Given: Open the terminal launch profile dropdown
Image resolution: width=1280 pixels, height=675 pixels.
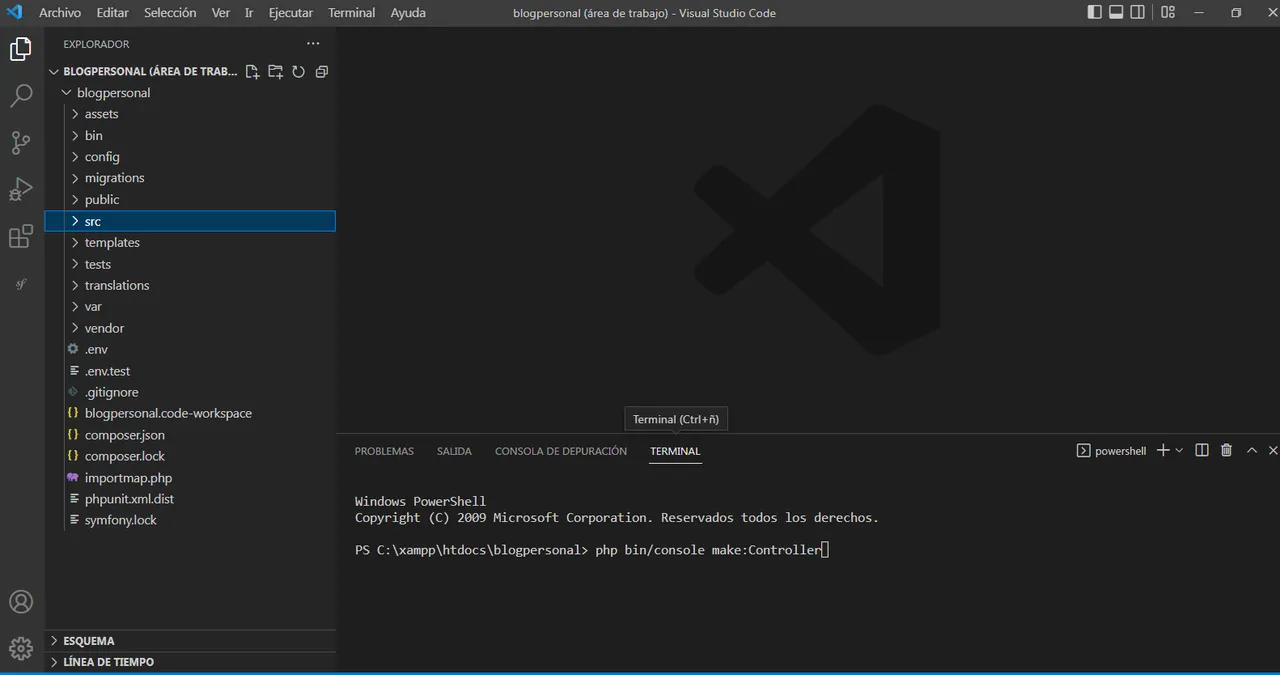Looking at the screenshot, I should (x=1179, y=451).
